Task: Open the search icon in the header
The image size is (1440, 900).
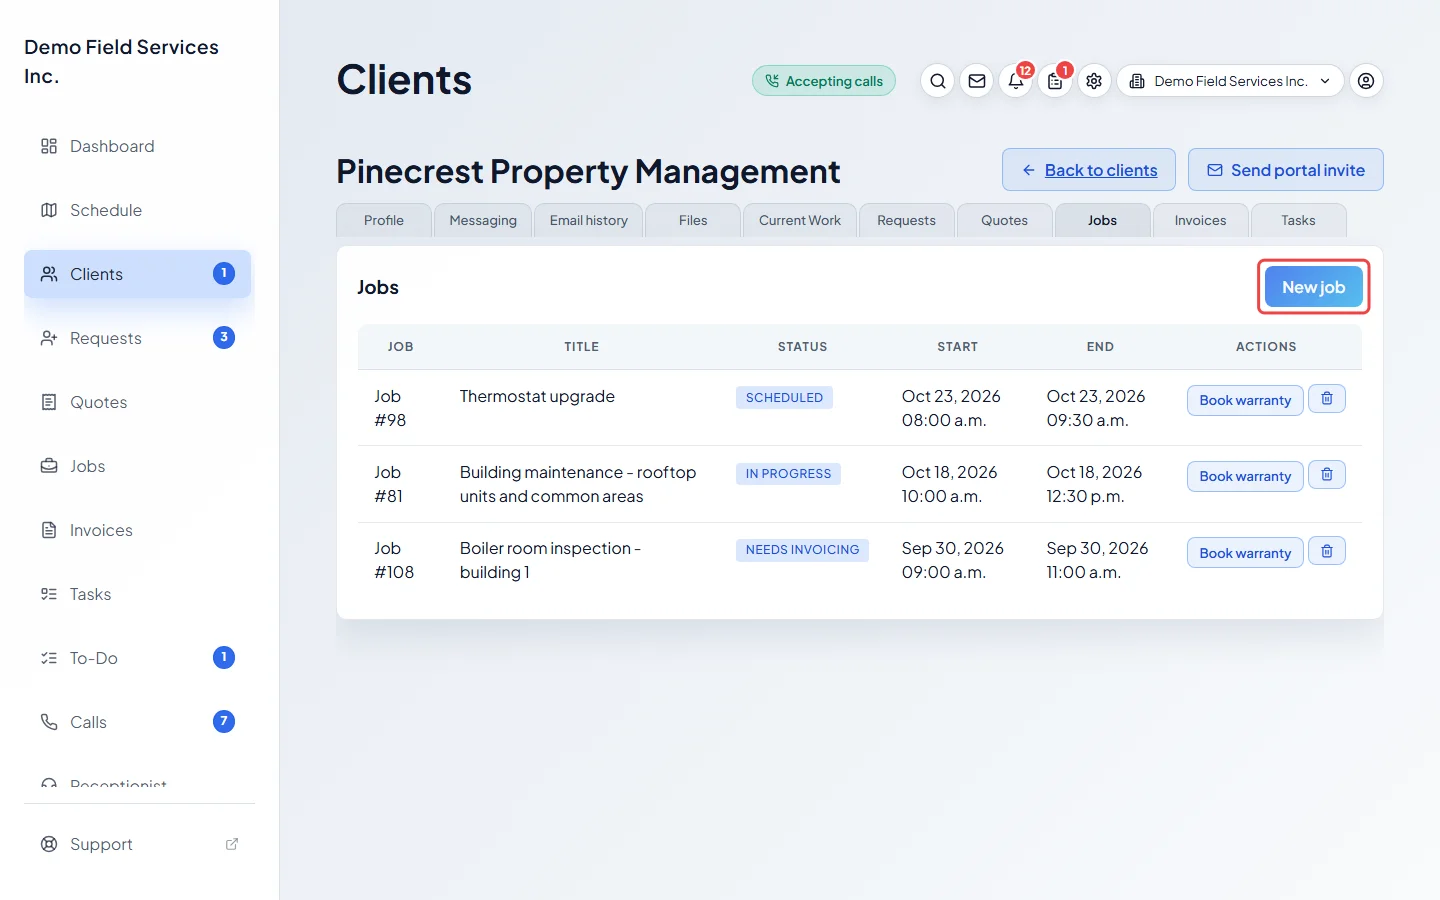Action: [938, 81]
